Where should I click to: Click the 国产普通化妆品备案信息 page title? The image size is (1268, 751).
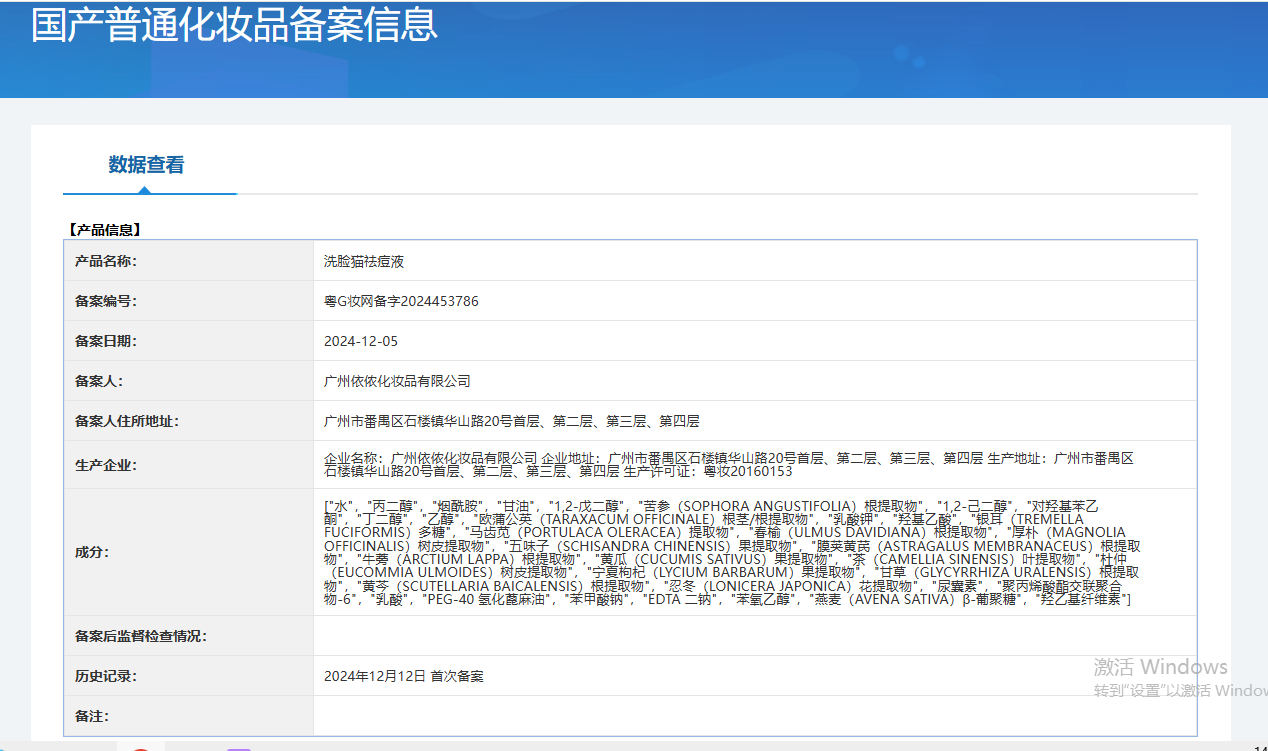[x=234, y=25]
